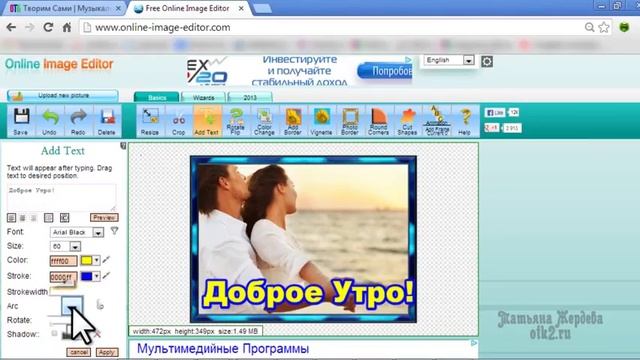
Task: Open the Мультимедийные Программы ad link
Action: click(x=223, y=349)
